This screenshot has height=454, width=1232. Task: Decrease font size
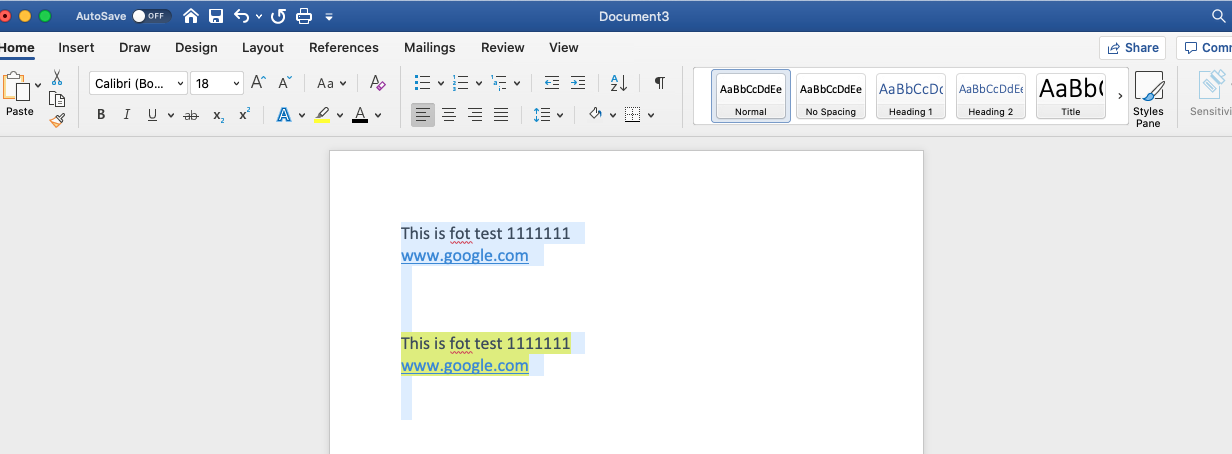(x=285, y=83)
